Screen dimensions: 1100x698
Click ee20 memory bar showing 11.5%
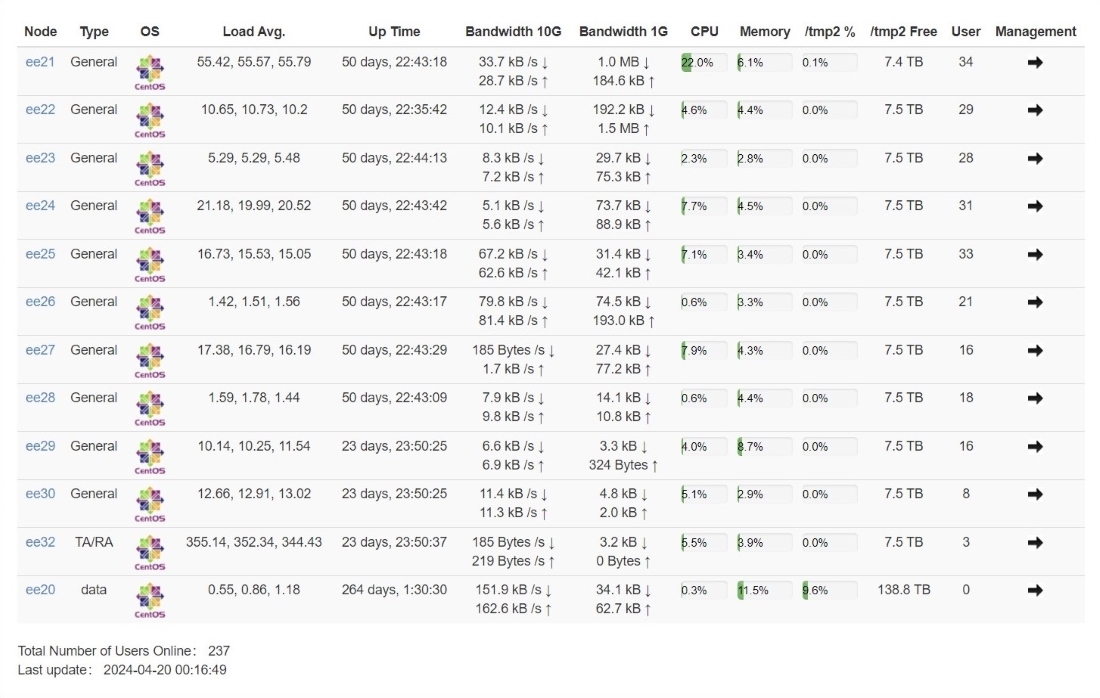765,591
